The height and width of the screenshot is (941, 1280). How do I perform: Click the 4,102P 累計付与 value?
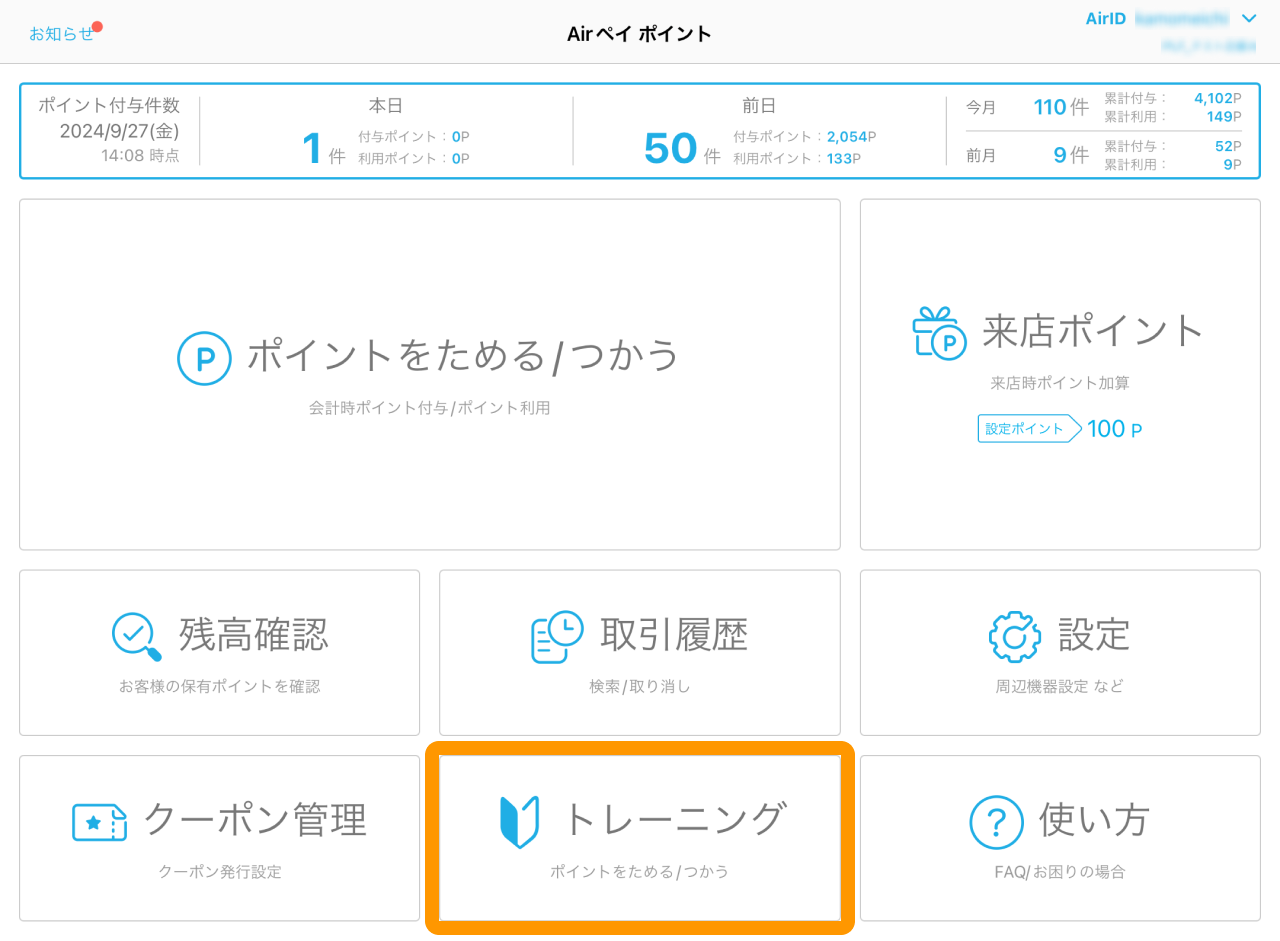(1218, 98)
